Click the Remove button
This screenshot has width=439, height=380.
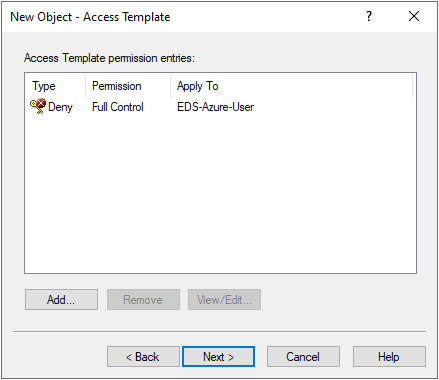pyautogui.click(x=143, y=299)
